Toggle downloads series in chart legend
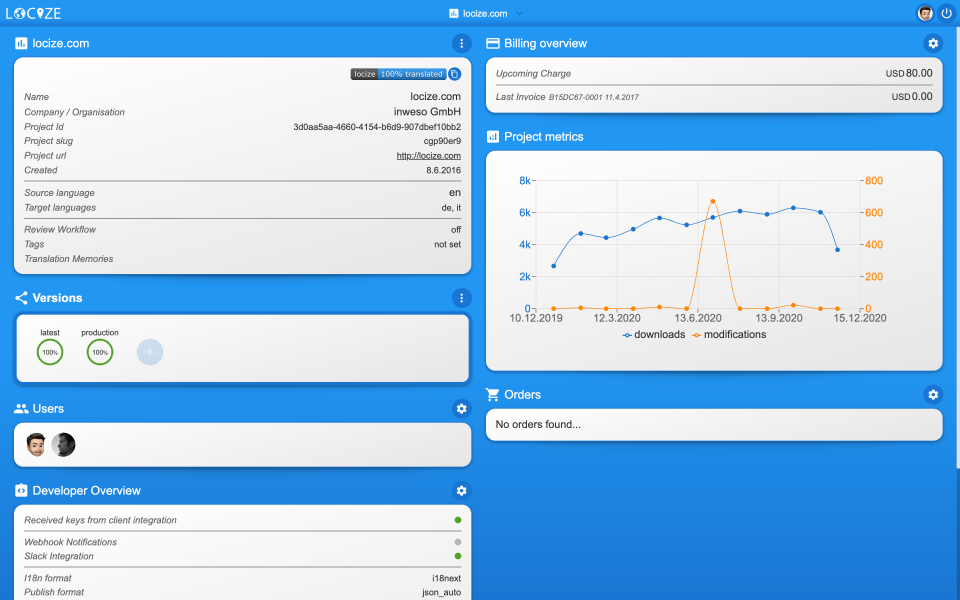Viewport: 960px width, 600px height. [654, 334]
